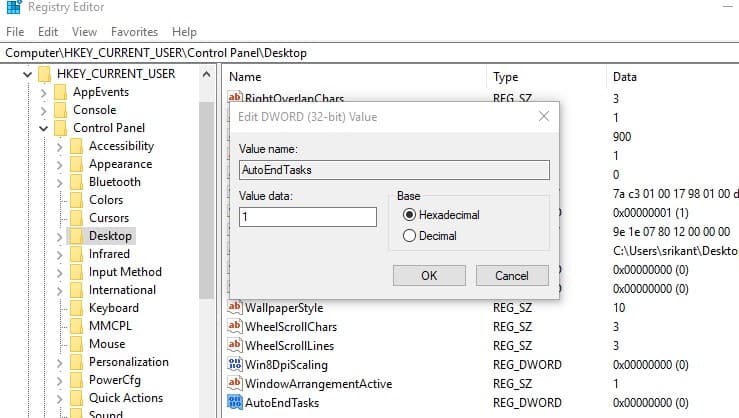Image resolution: width=739 pixels, height=418 pixels.
Task: Click the Value data input field
Action: 306,216
